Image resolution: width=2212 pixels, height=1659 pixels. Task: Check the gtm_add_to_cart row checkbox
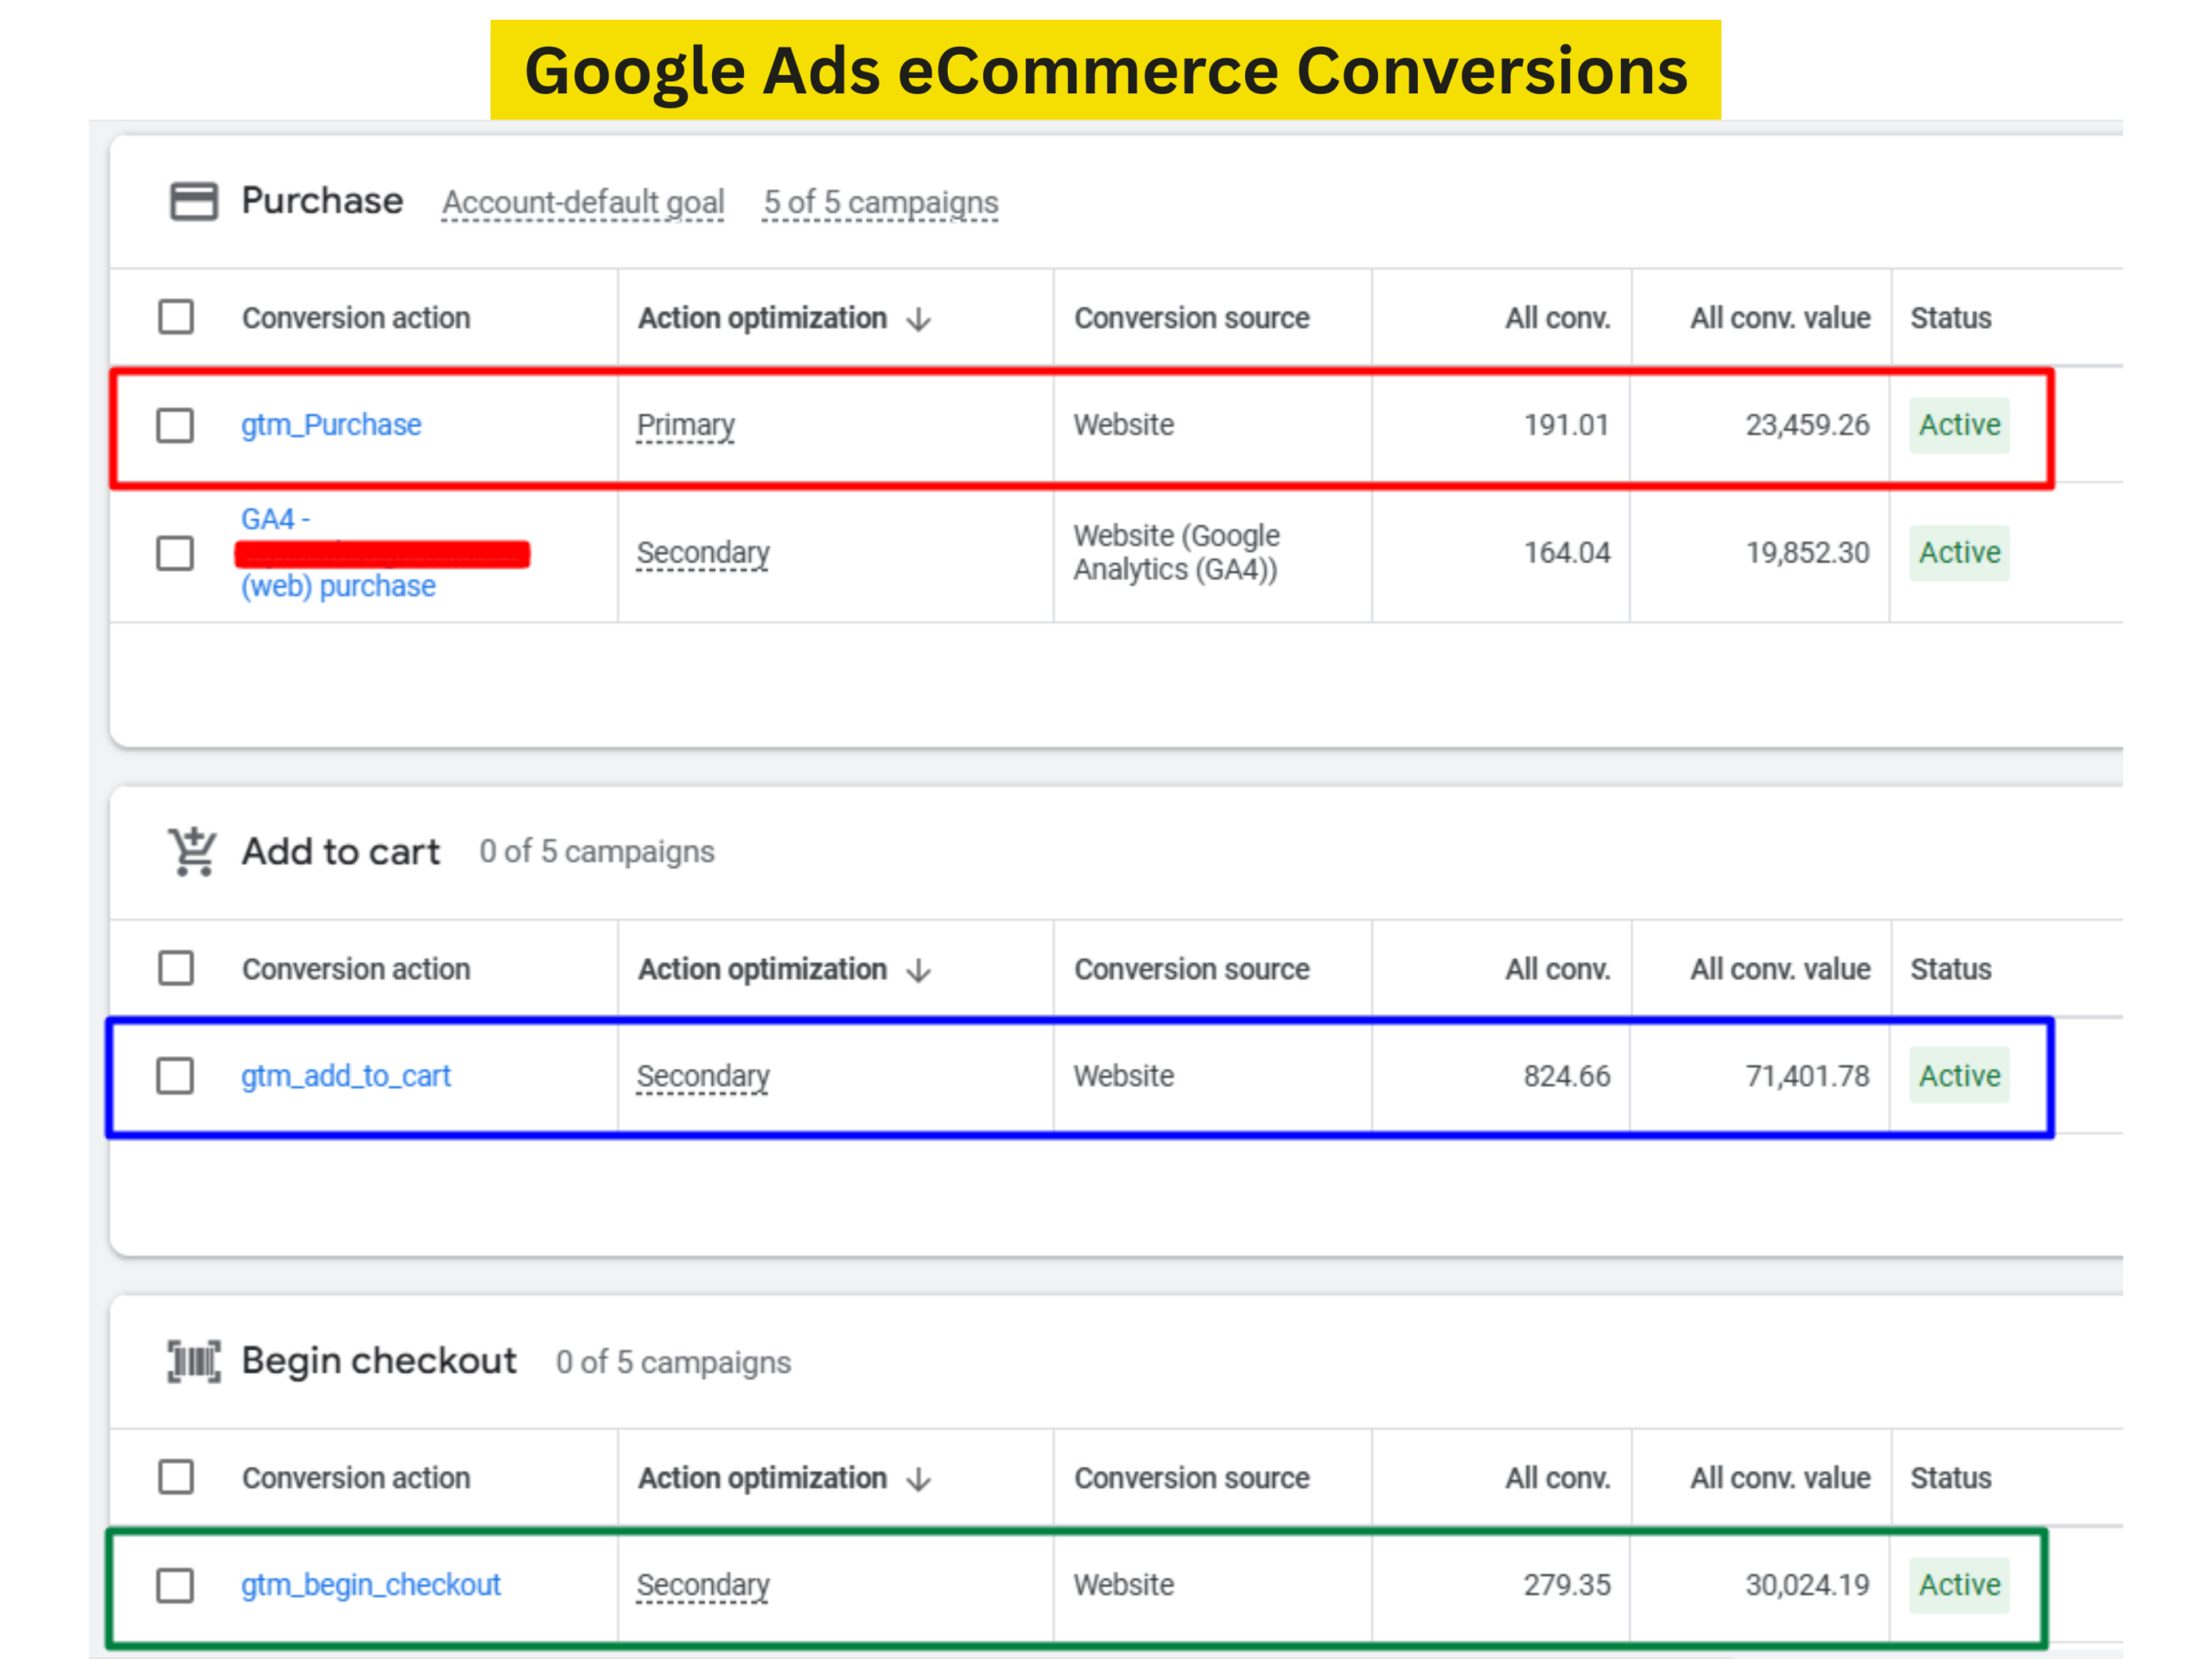tap(175, 1076)
